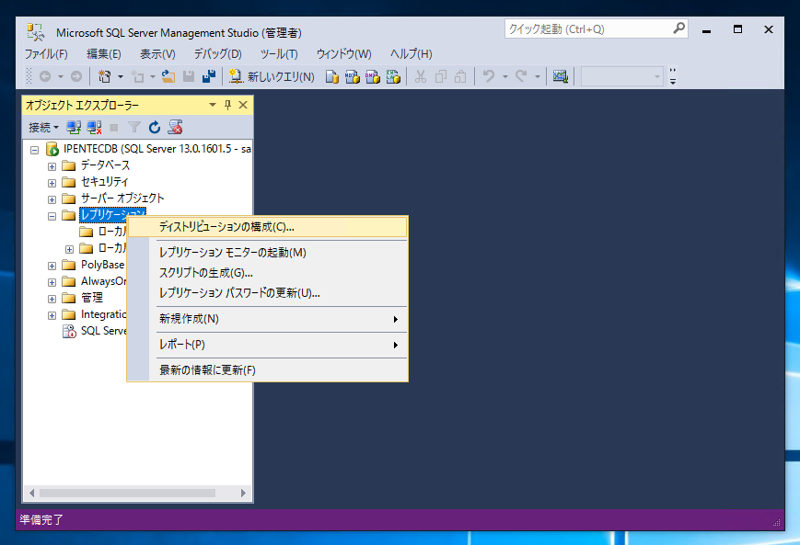The image size is (800, 545).
Task: Open the 編集(E) menu
Action: tap(104, 54)
